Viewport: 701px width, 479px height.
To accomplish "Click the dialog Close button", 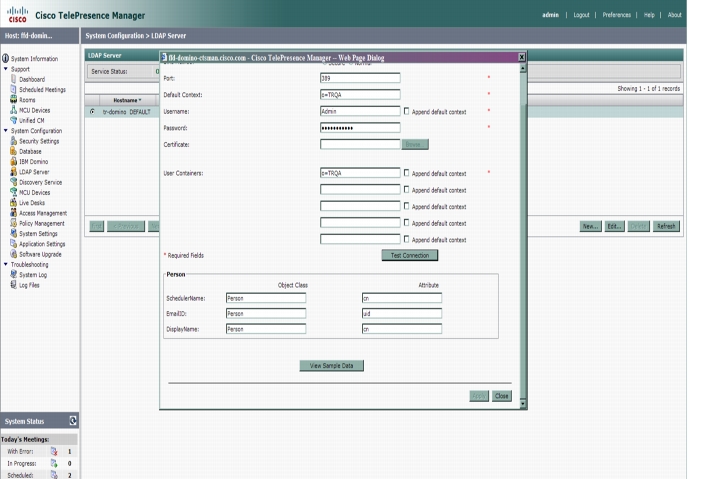I will (501, 396).
